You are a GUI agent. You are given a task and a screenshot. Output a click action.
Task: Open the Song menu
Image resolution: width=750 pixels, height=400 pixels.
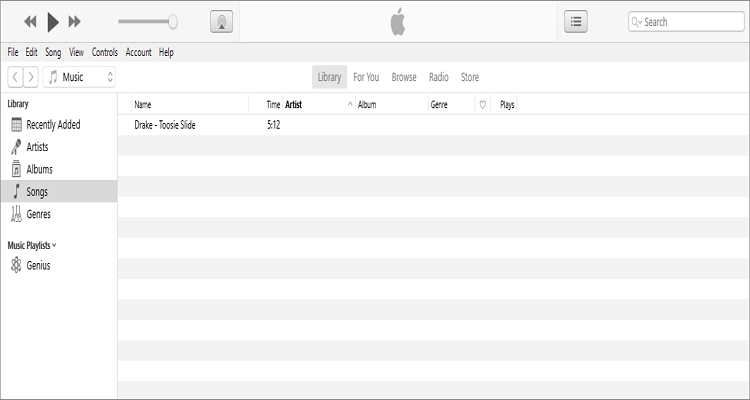[53, 52]
